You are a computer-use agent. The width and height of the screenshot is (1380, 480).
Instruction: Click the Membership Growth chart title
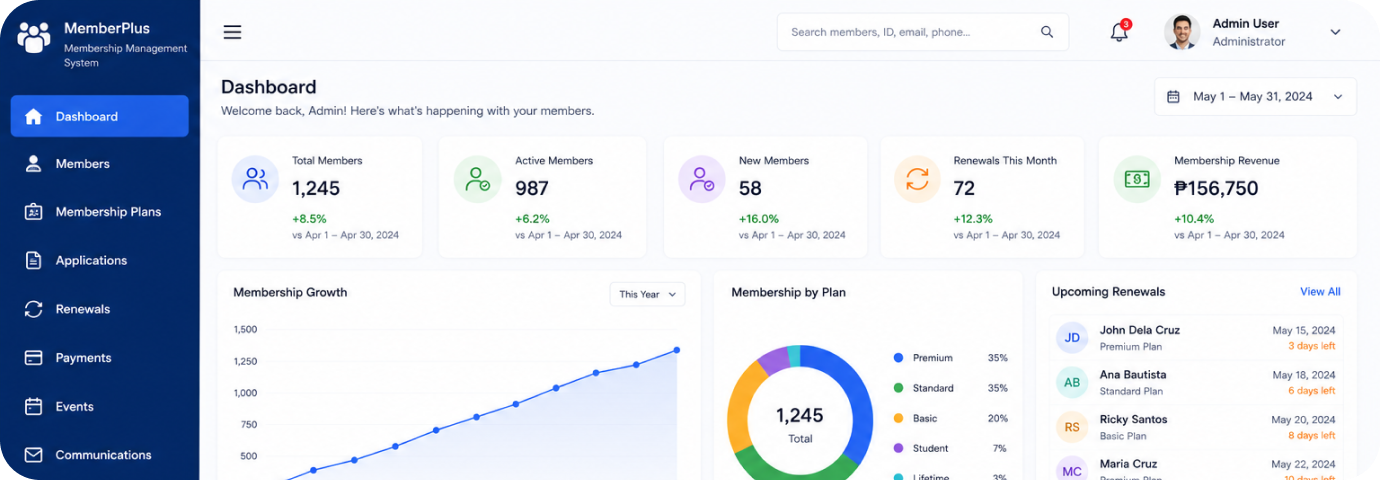[x=290, y=292]
